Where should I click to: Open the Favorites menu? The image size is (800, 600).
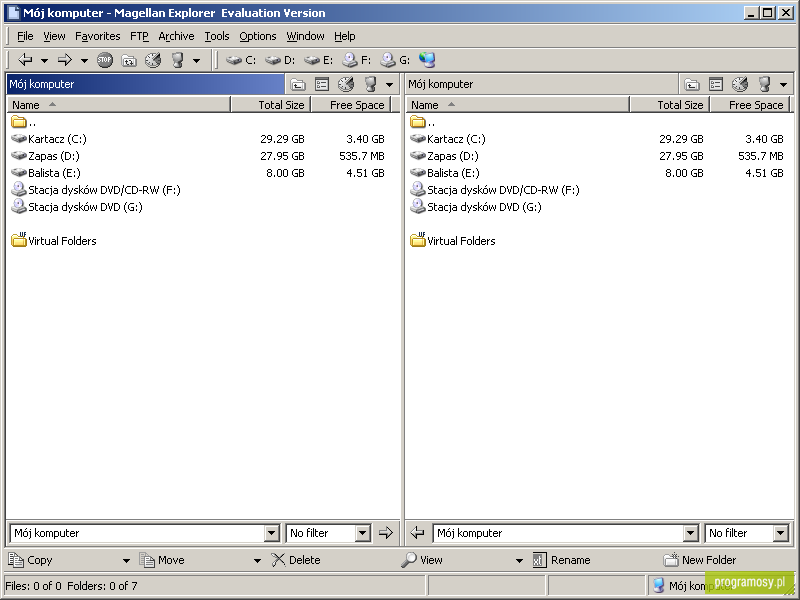point(97,36)
